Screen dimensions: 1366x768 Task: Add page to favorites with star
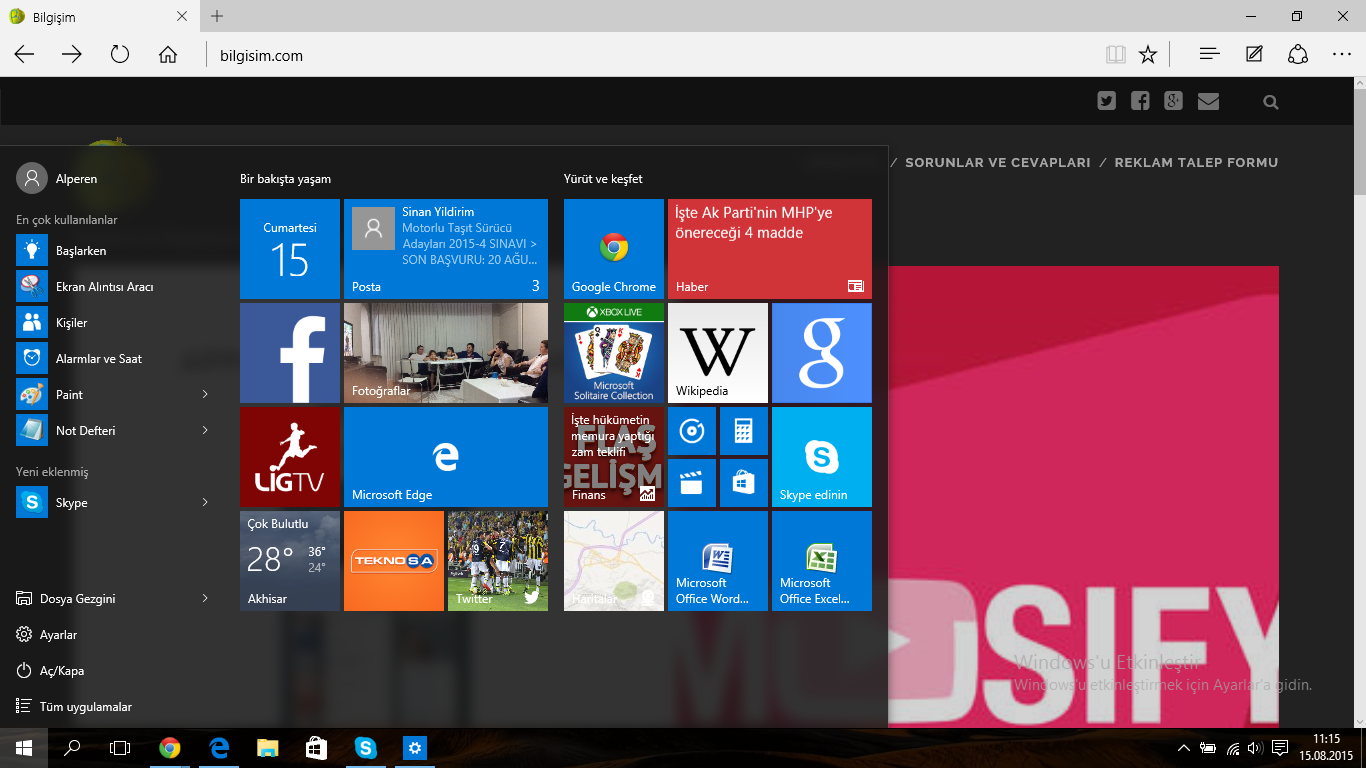(1148, 55)
